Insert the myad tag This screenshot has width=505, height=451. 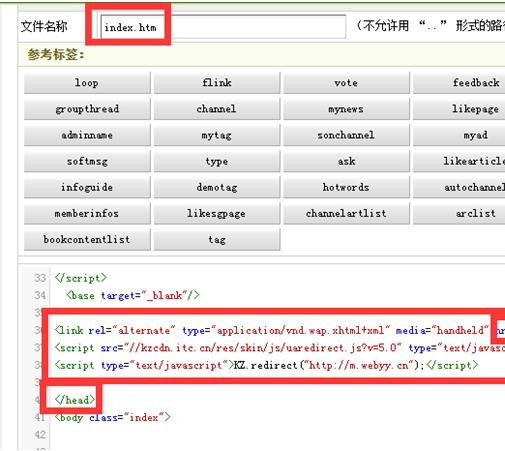coord(459,135)
